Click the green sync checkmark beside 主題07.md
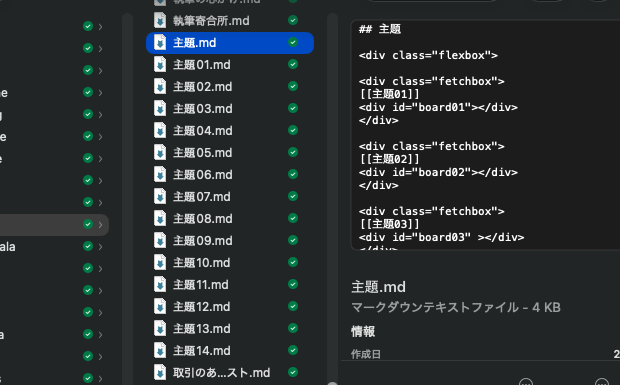This screenshot has width=620, height=385. click(293, 196)
